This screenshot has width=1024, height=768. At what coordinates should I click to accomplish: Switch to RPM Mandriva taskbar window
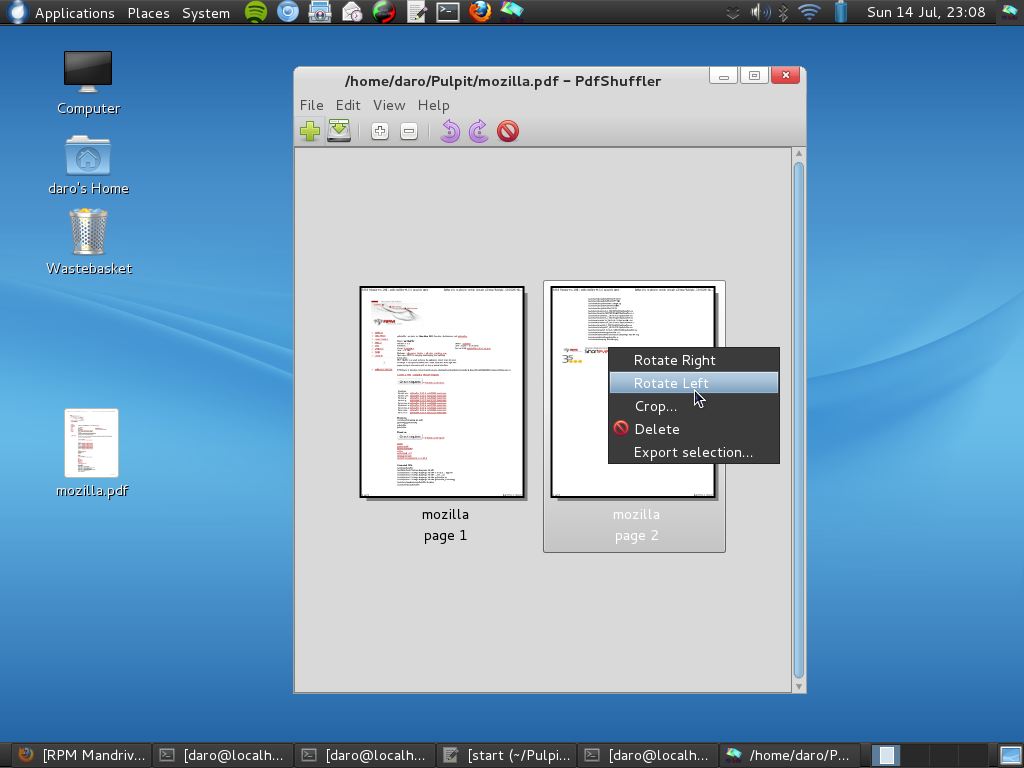coord(82,755)
